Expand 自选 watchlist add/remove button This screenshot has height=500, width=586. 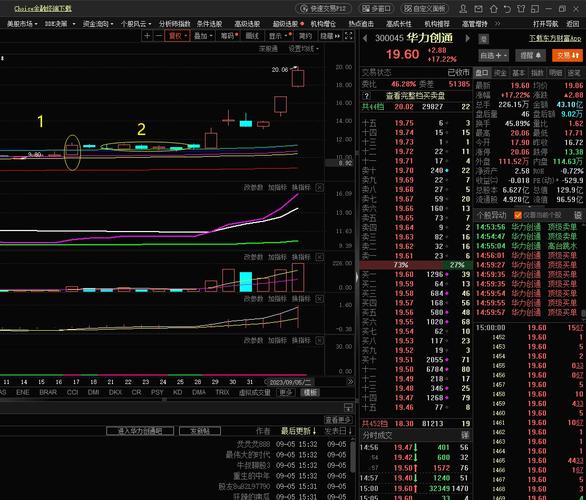click(494, 56)
